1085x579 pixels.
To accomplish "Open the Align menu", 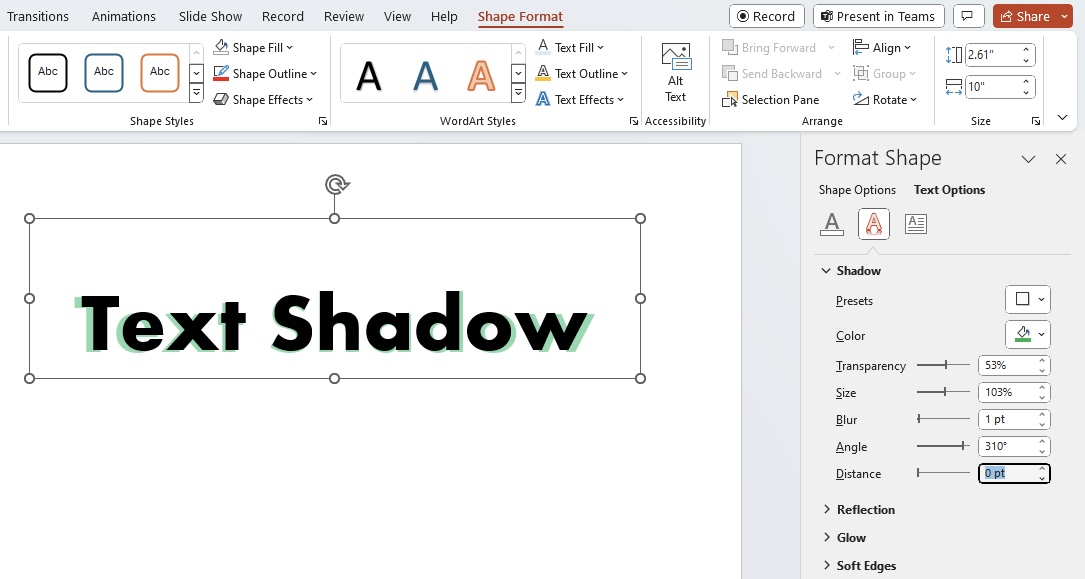I will (882, 48).
